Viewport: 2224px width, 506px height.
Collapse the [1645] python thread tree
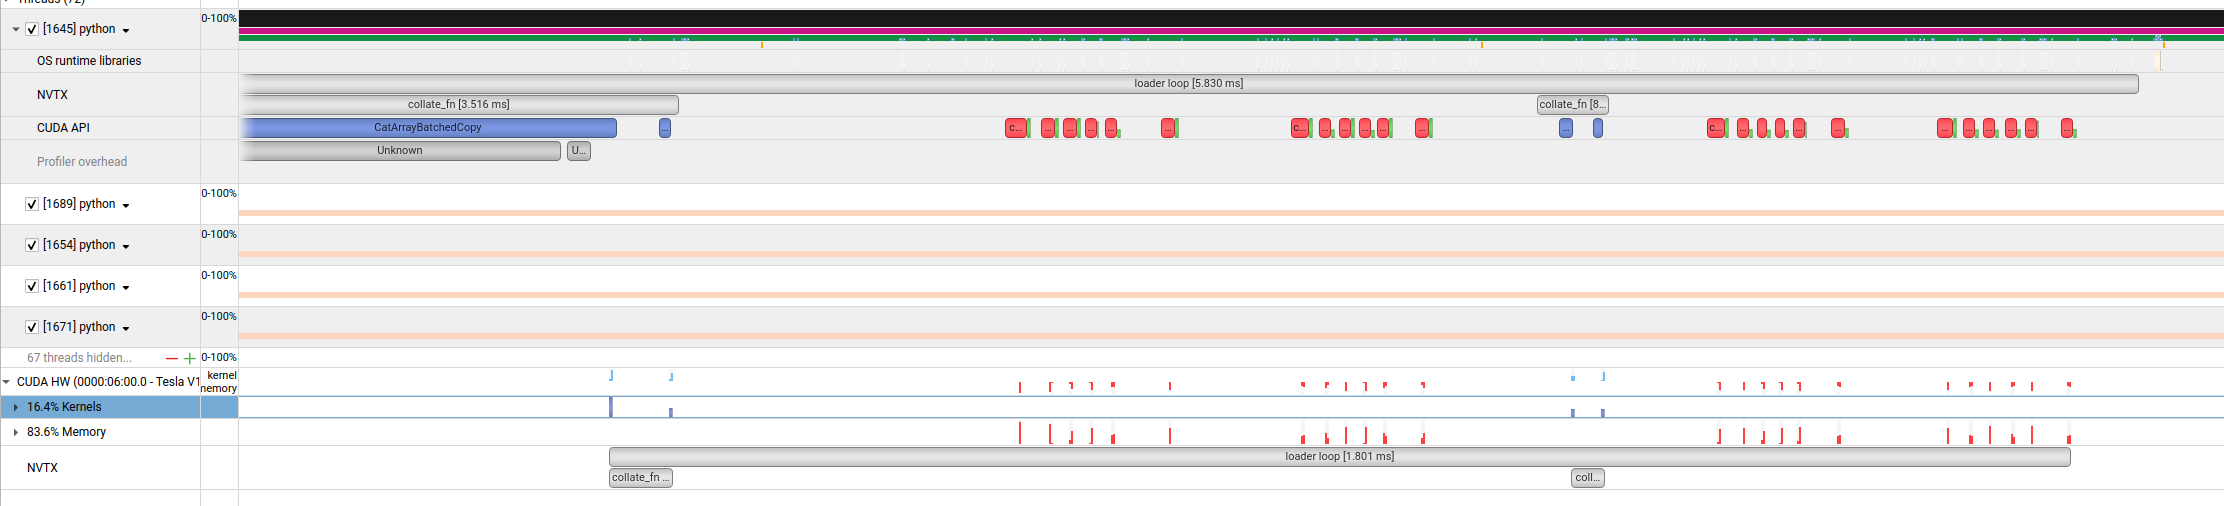pyautogui.click(x=16, y=30)
